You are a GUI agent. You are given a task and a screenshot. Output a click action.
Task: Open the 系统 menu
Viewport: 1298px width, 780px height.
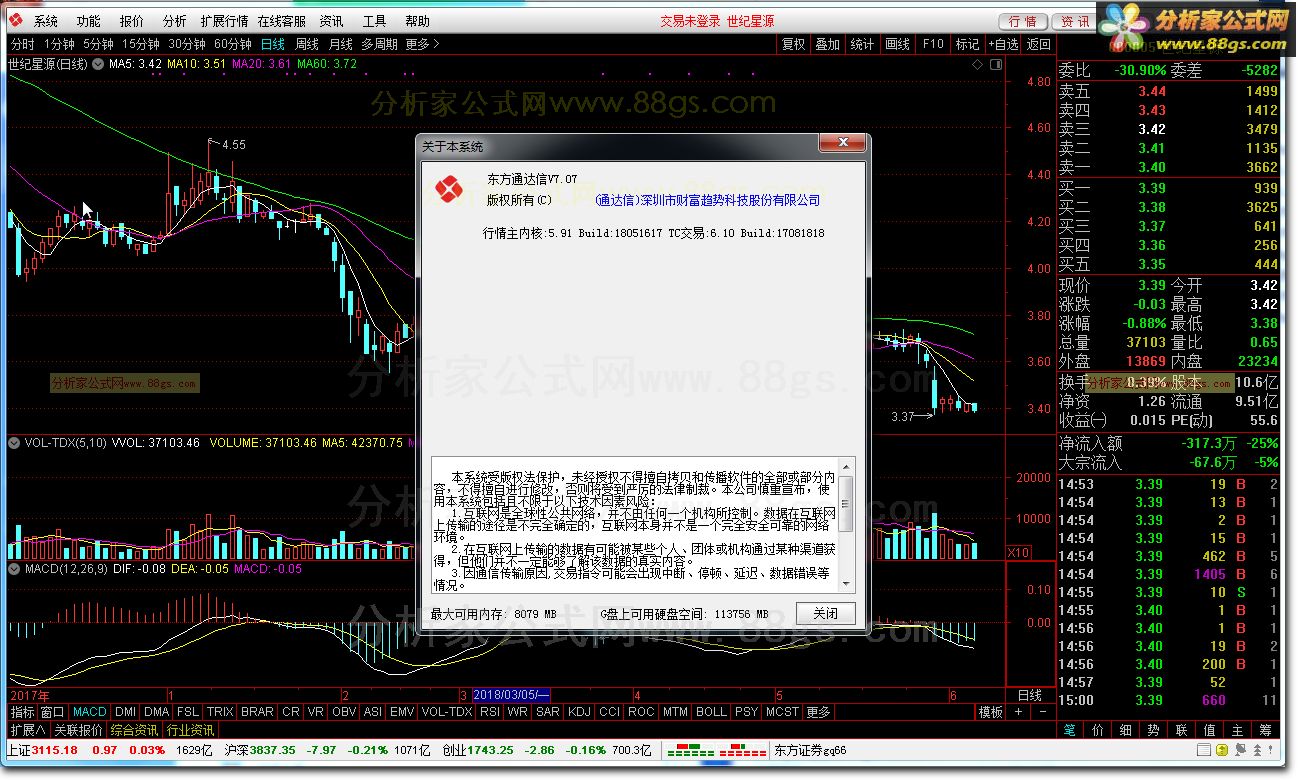[45, 21]
